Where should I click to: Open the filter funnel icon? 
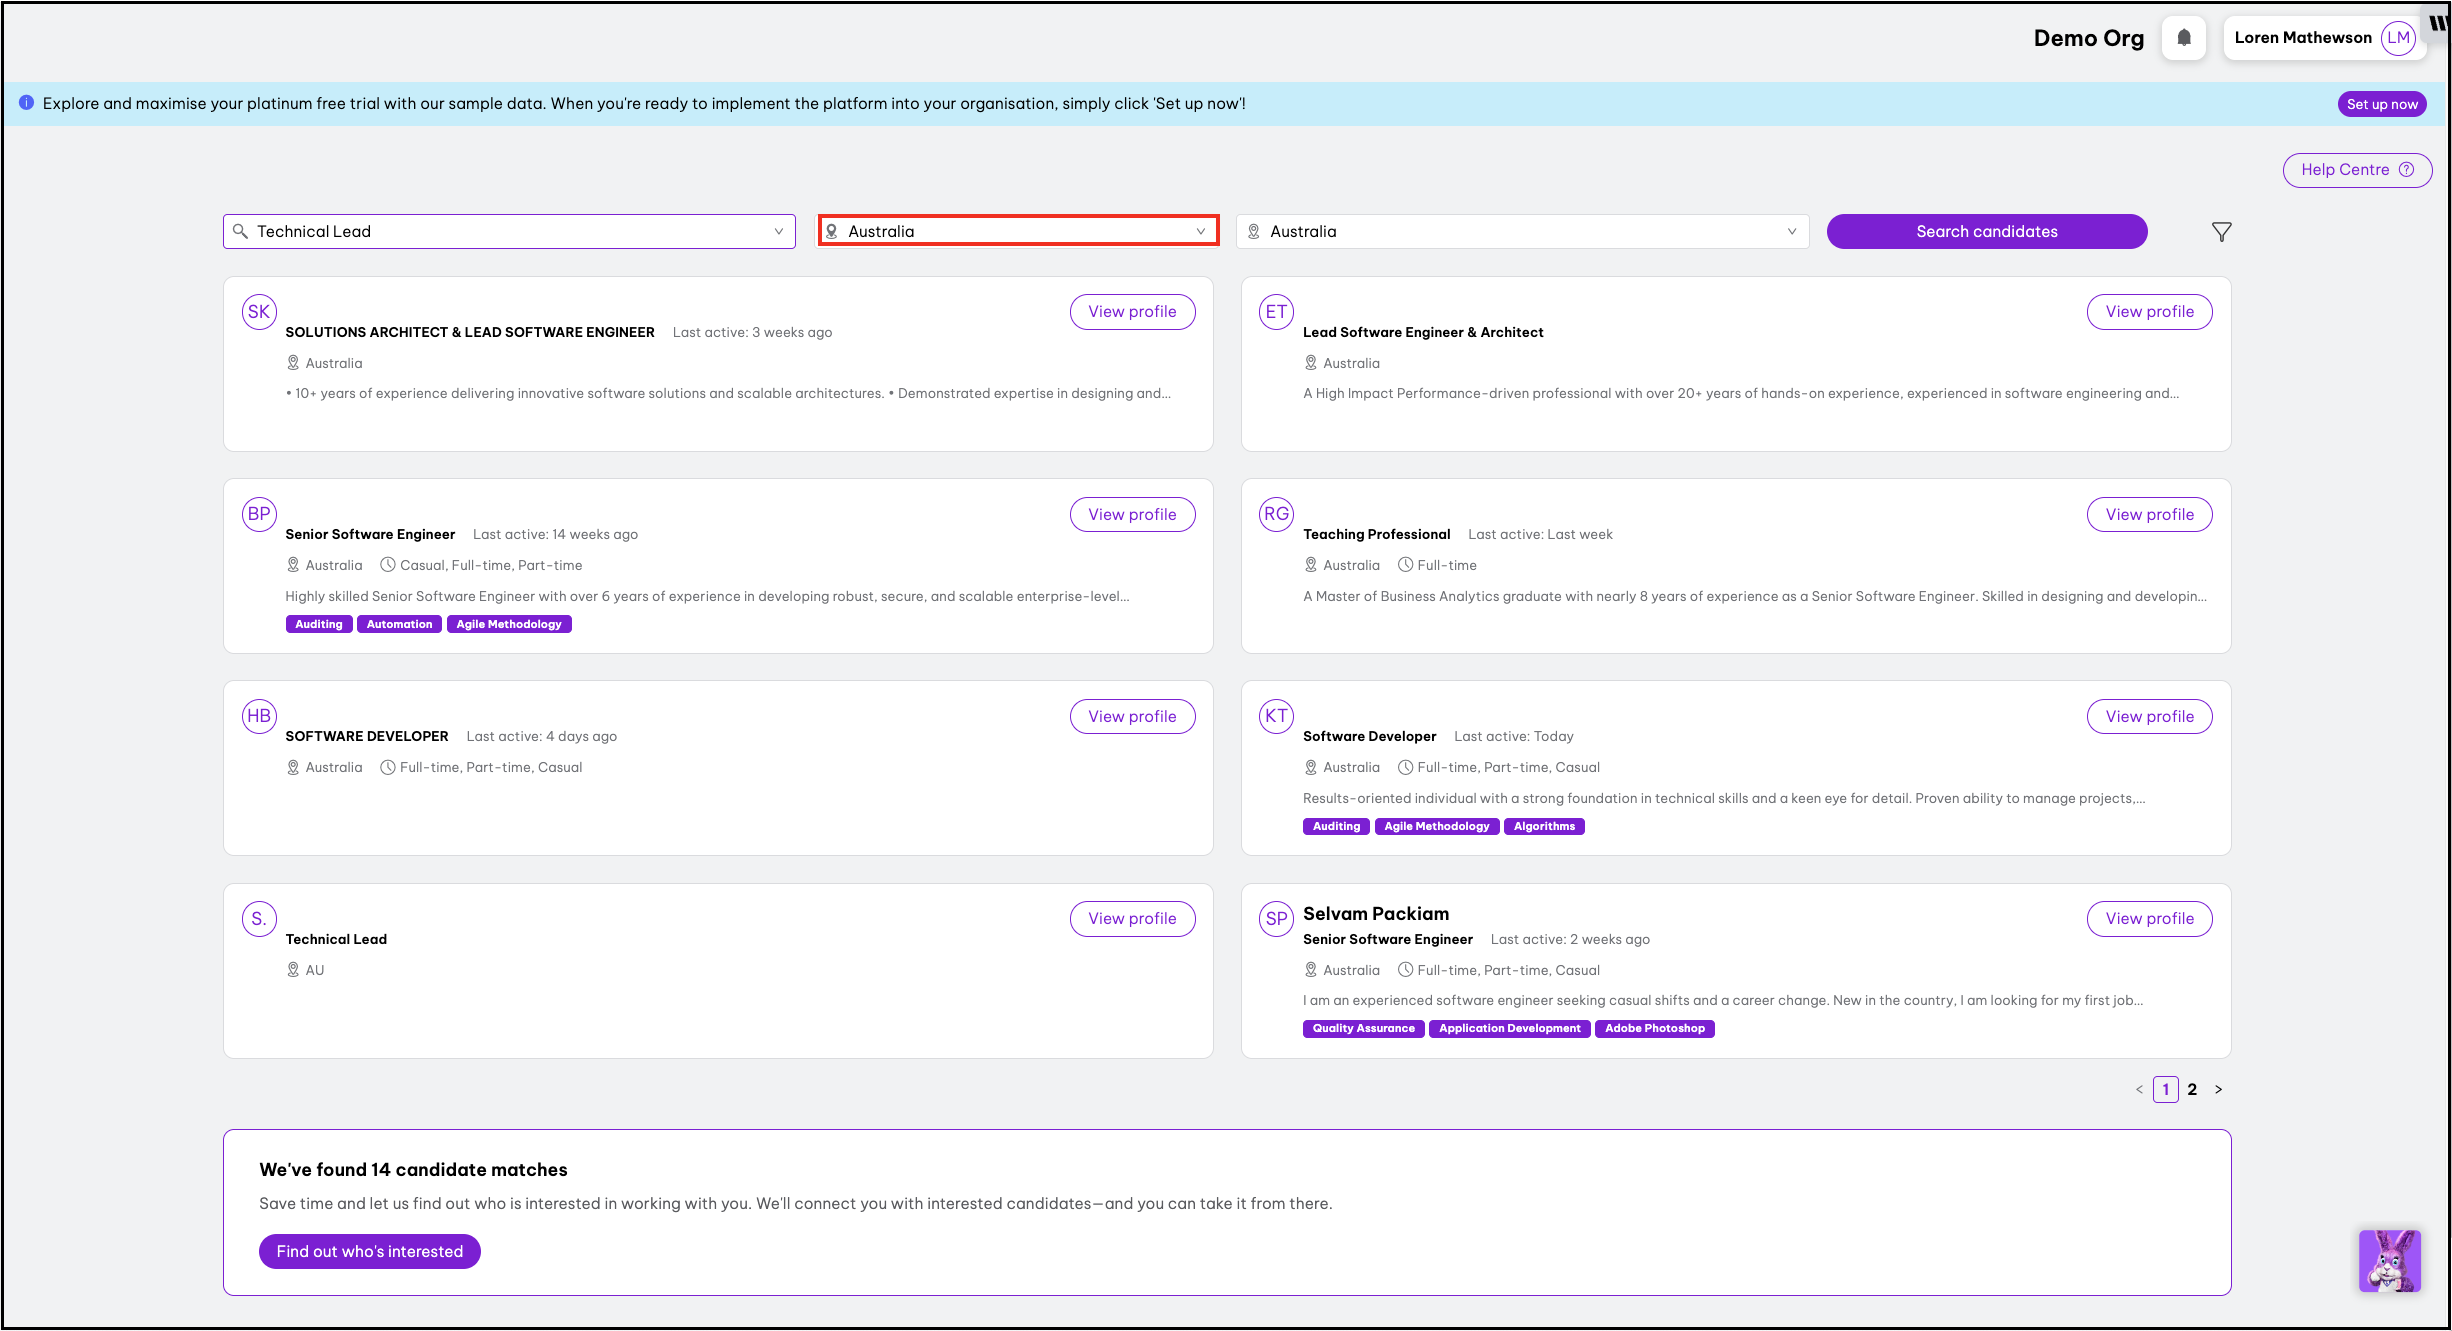2221,232
